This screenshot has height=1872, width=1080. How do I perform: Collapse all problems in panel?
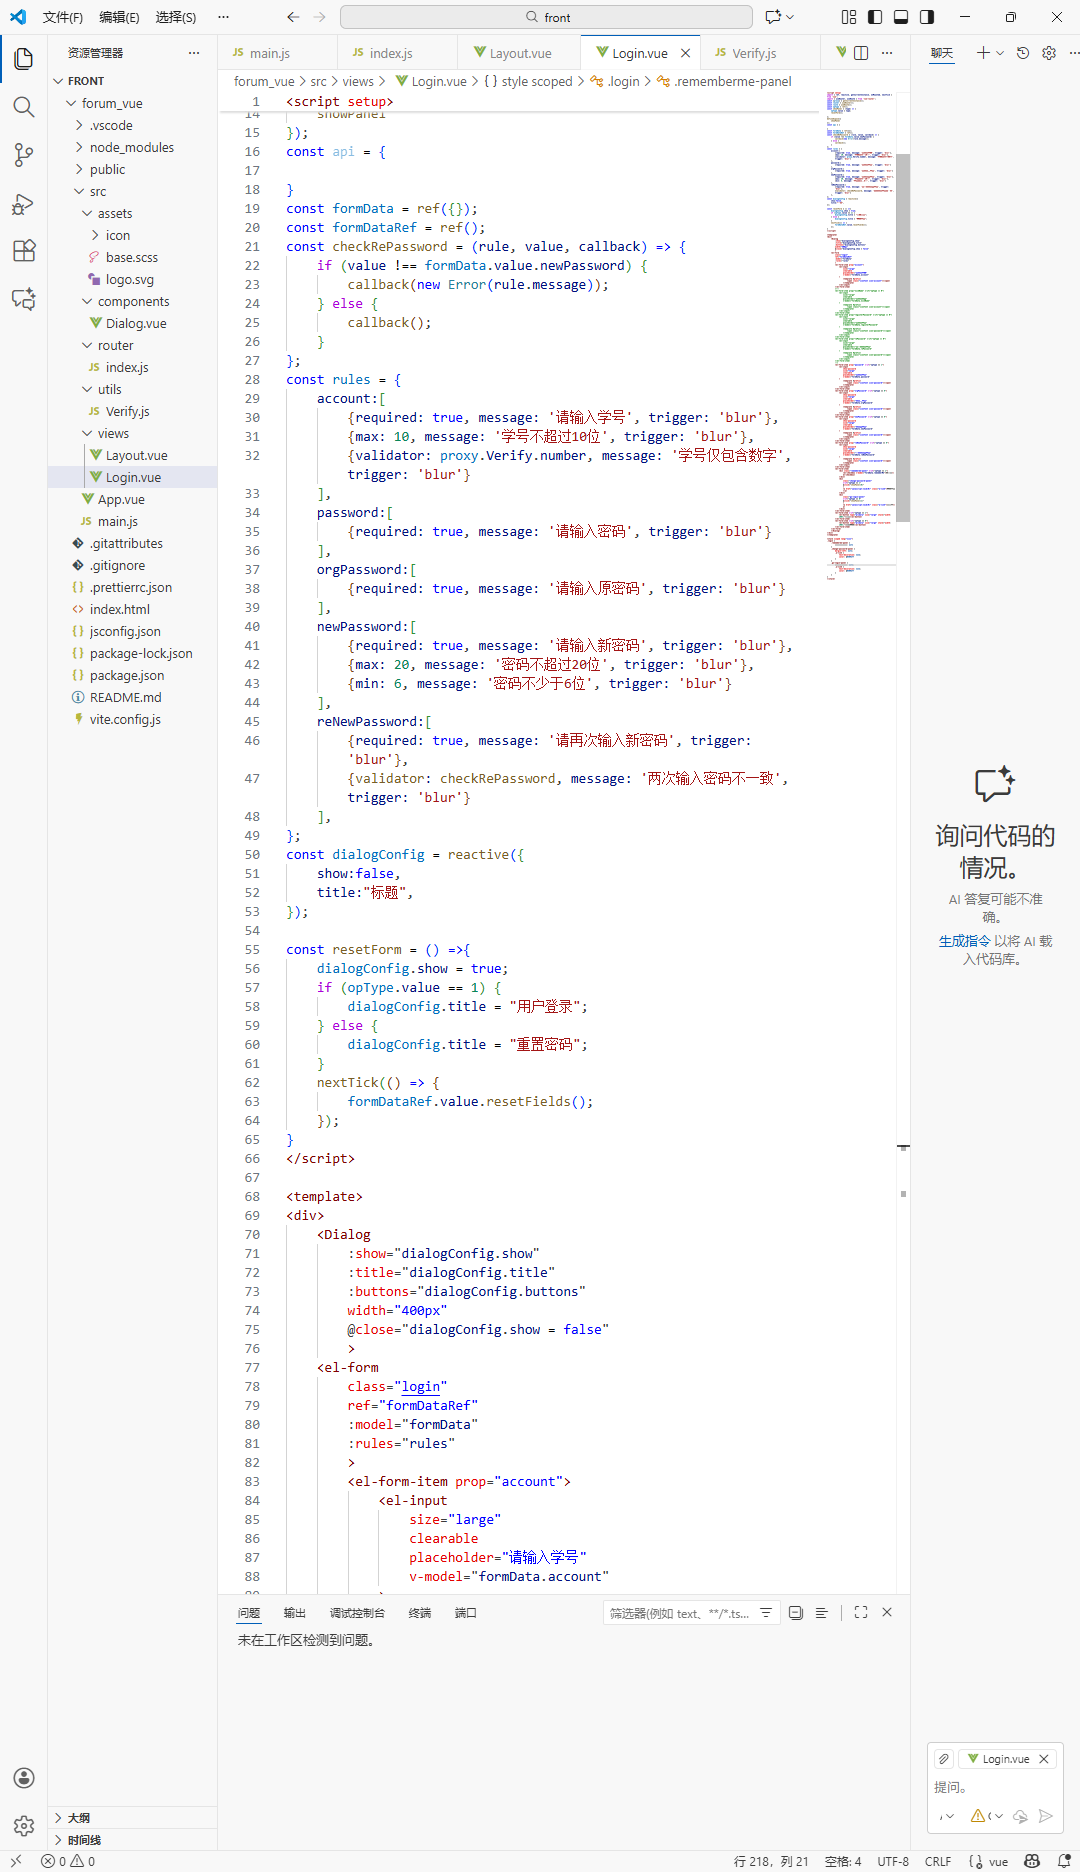tap(796, 1613)
